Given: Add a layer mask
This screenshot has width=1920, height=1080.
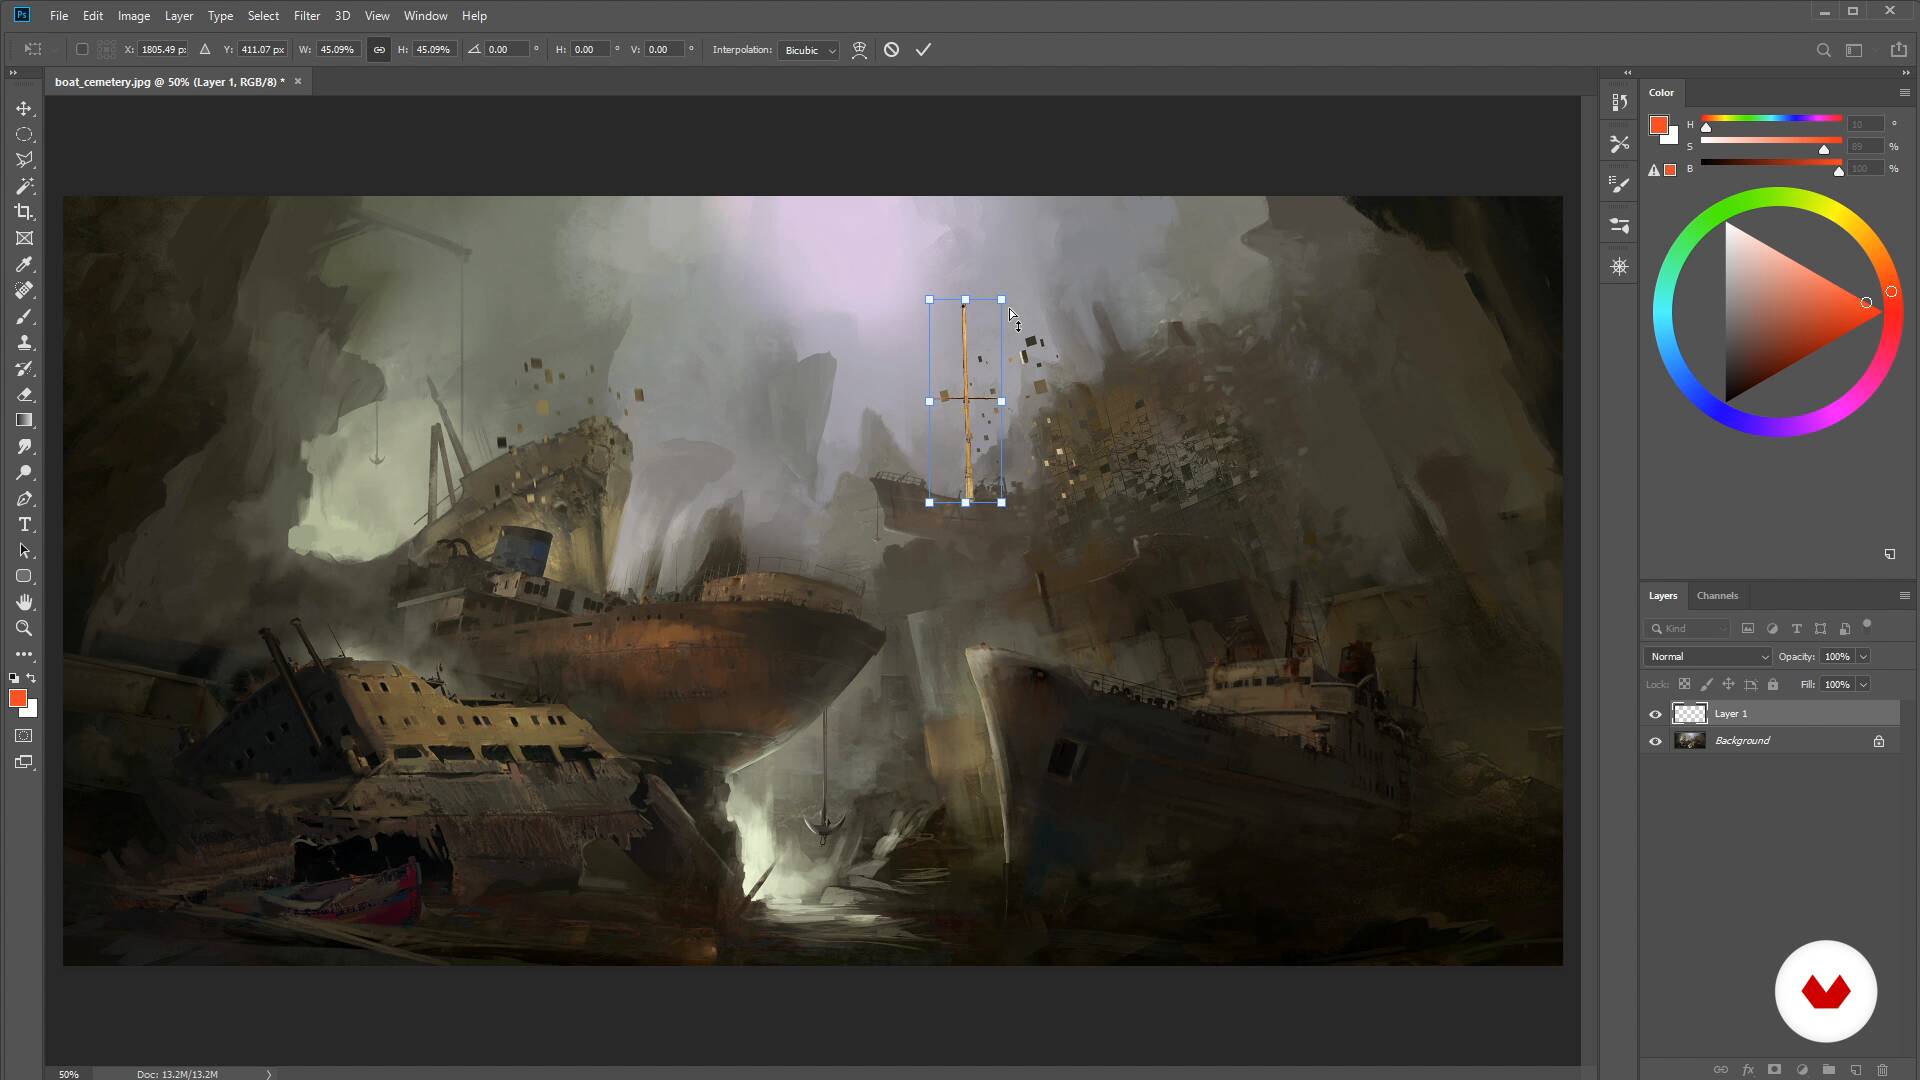Looking at the screenshot, I should coord(1775,1069).
